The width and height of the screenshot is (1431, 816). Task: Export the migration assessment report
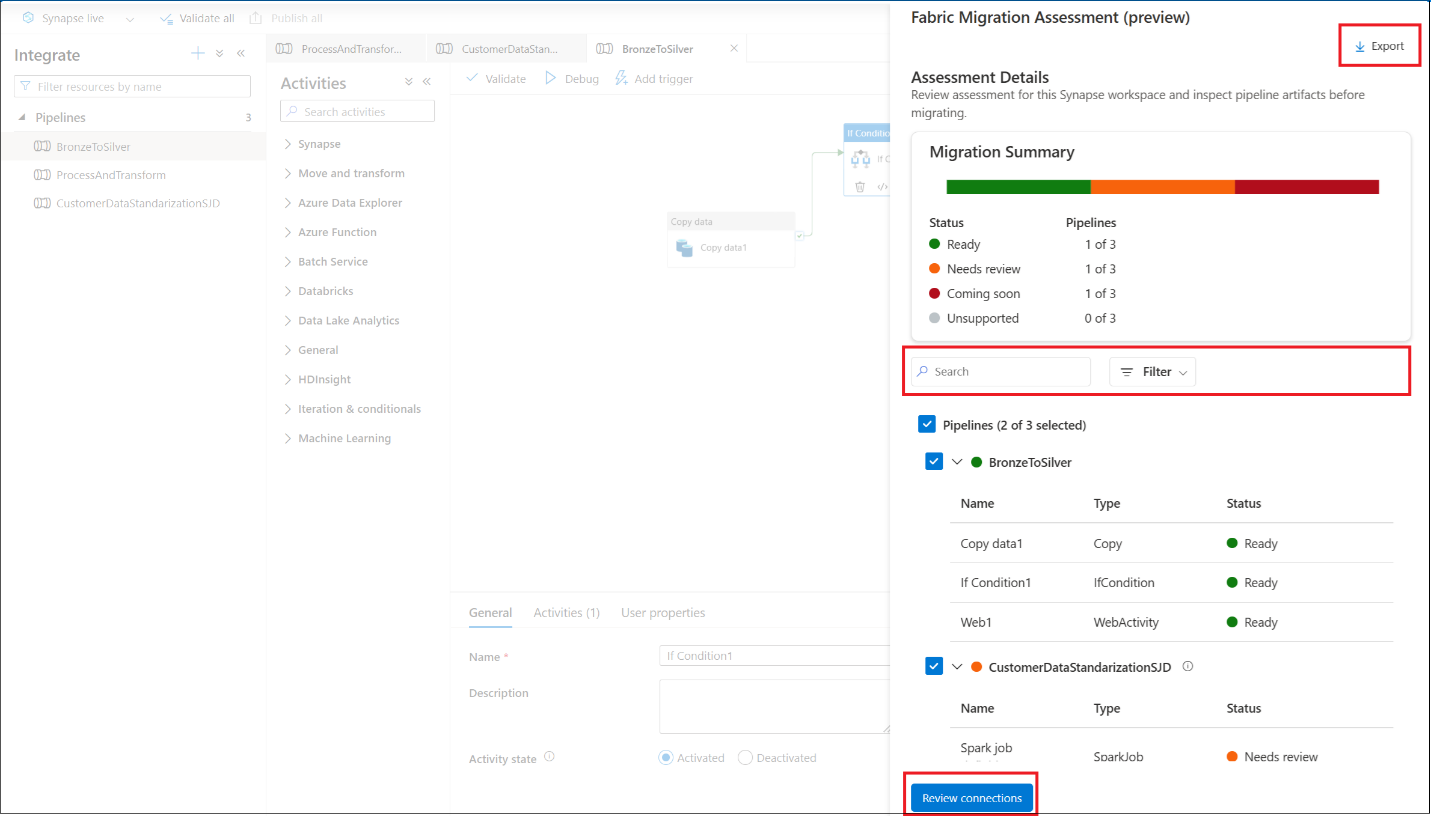tap(1379, 45)
